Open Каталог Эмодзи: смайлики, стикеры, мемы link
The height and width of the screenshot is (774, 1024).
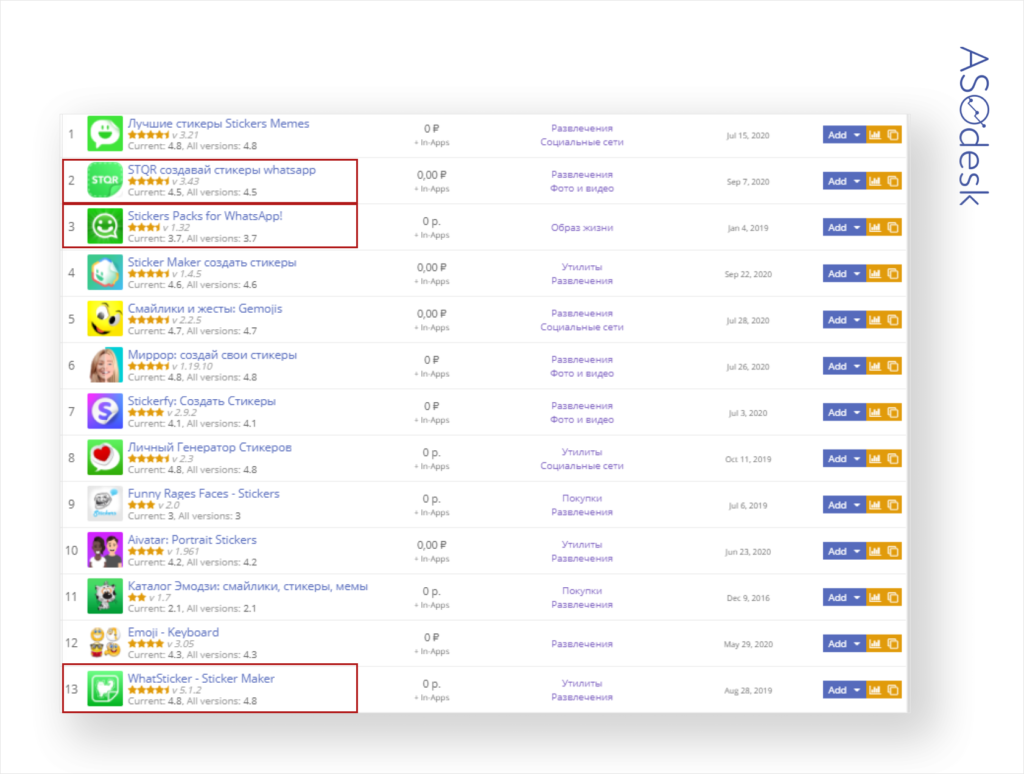pyautogui.click(x=248, y=586)
